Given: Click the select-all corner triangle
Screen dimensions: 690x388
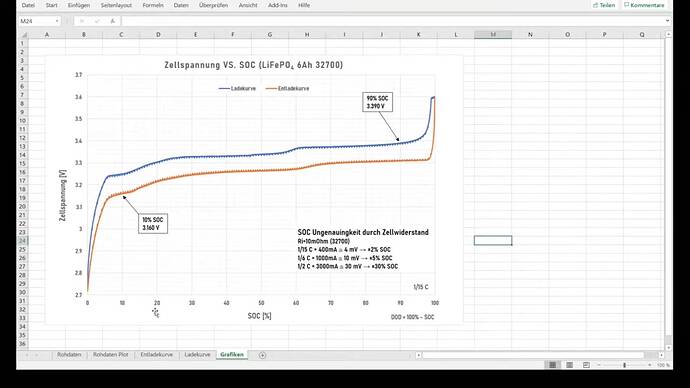Looking at the screenshot, I should click(x=24, y=34).
